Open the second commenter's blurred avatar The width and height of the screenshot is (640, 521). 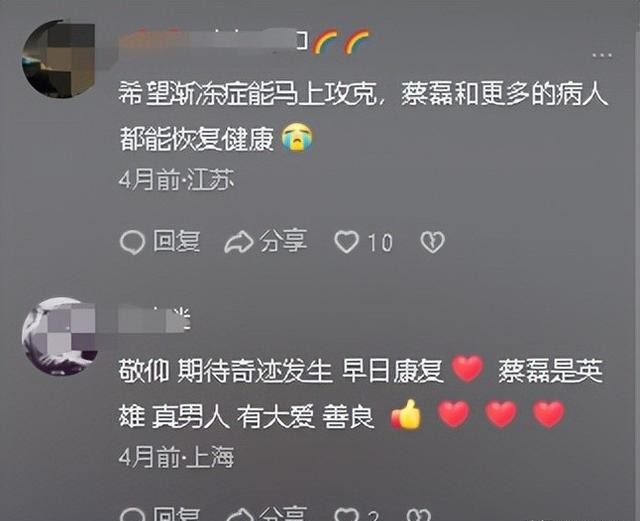click(x=59, y=336)
